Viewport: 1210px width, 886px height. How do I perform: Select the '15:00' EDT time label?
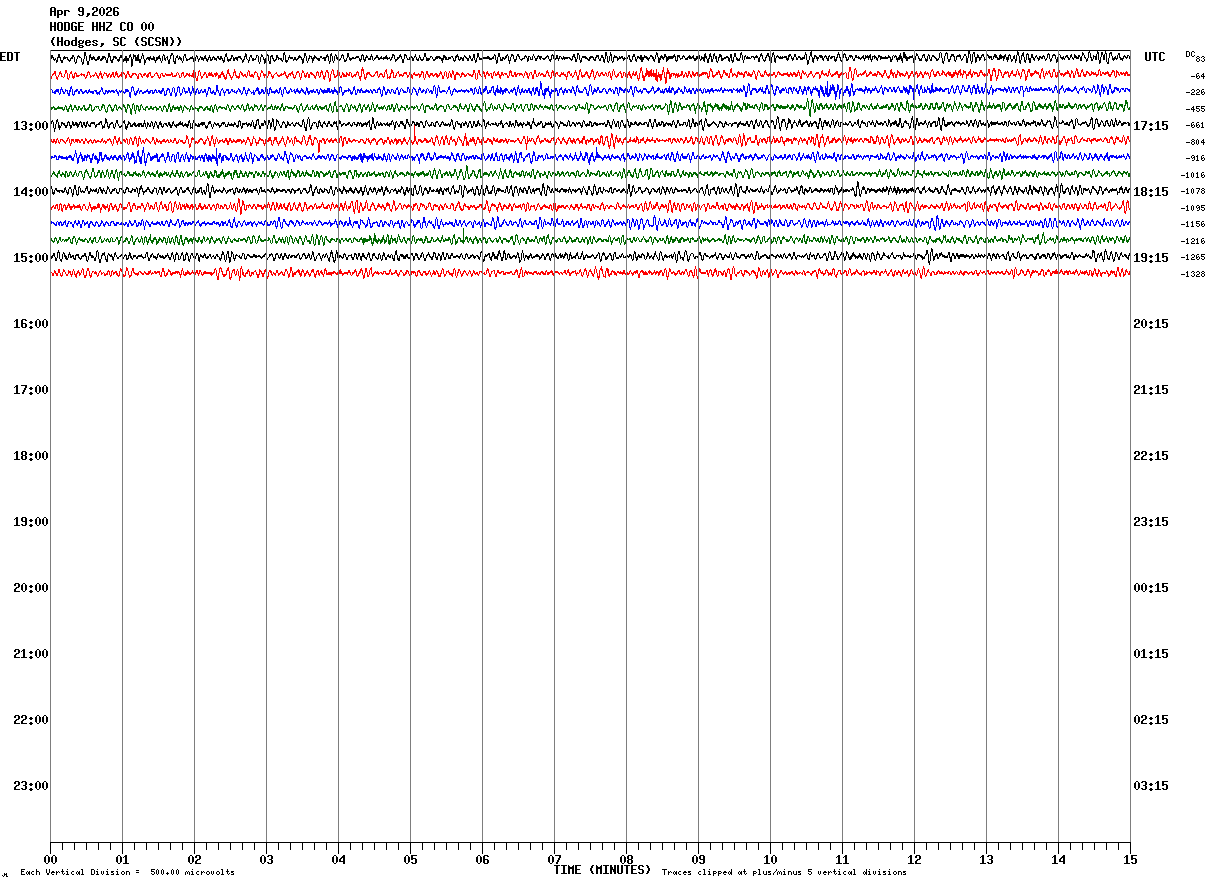(31, 258)
